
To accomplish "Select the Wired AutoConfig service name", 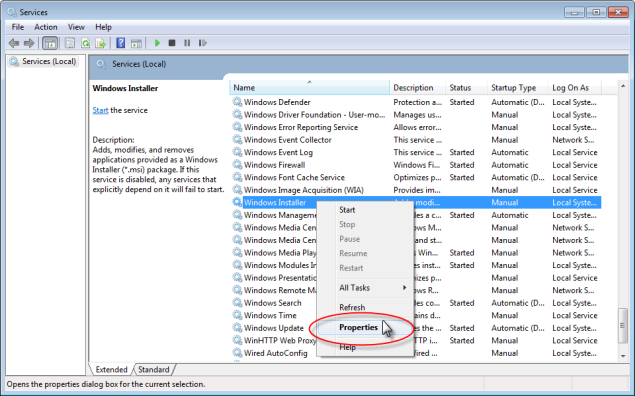I will tap(275, 353).
